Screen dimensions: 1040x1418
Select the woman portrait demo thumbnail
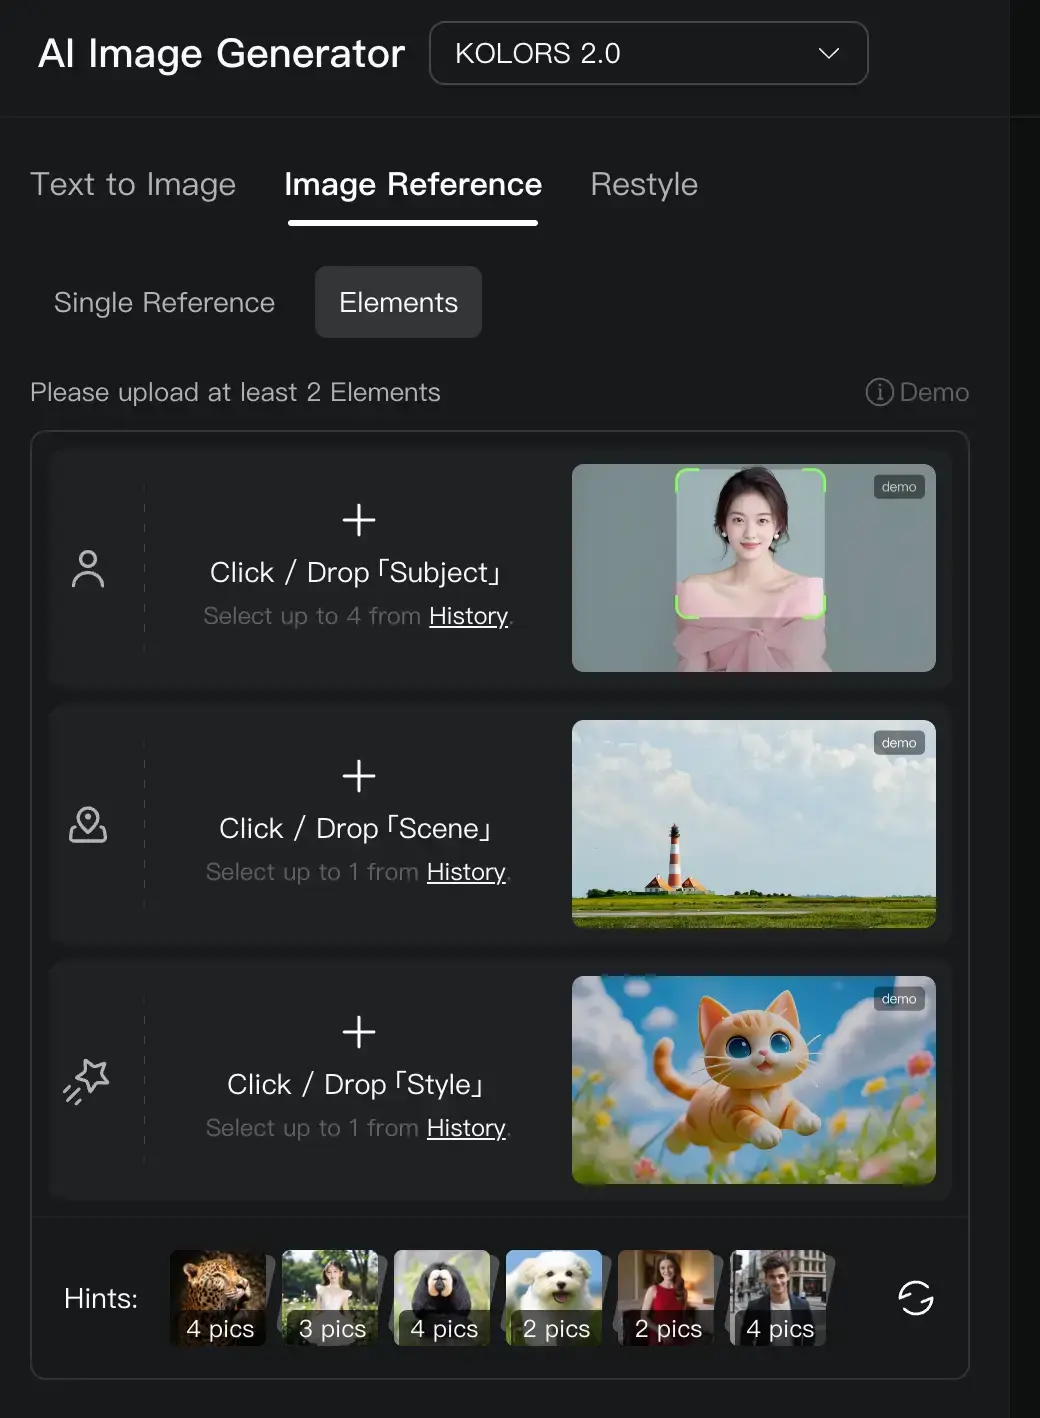[754, 568]
